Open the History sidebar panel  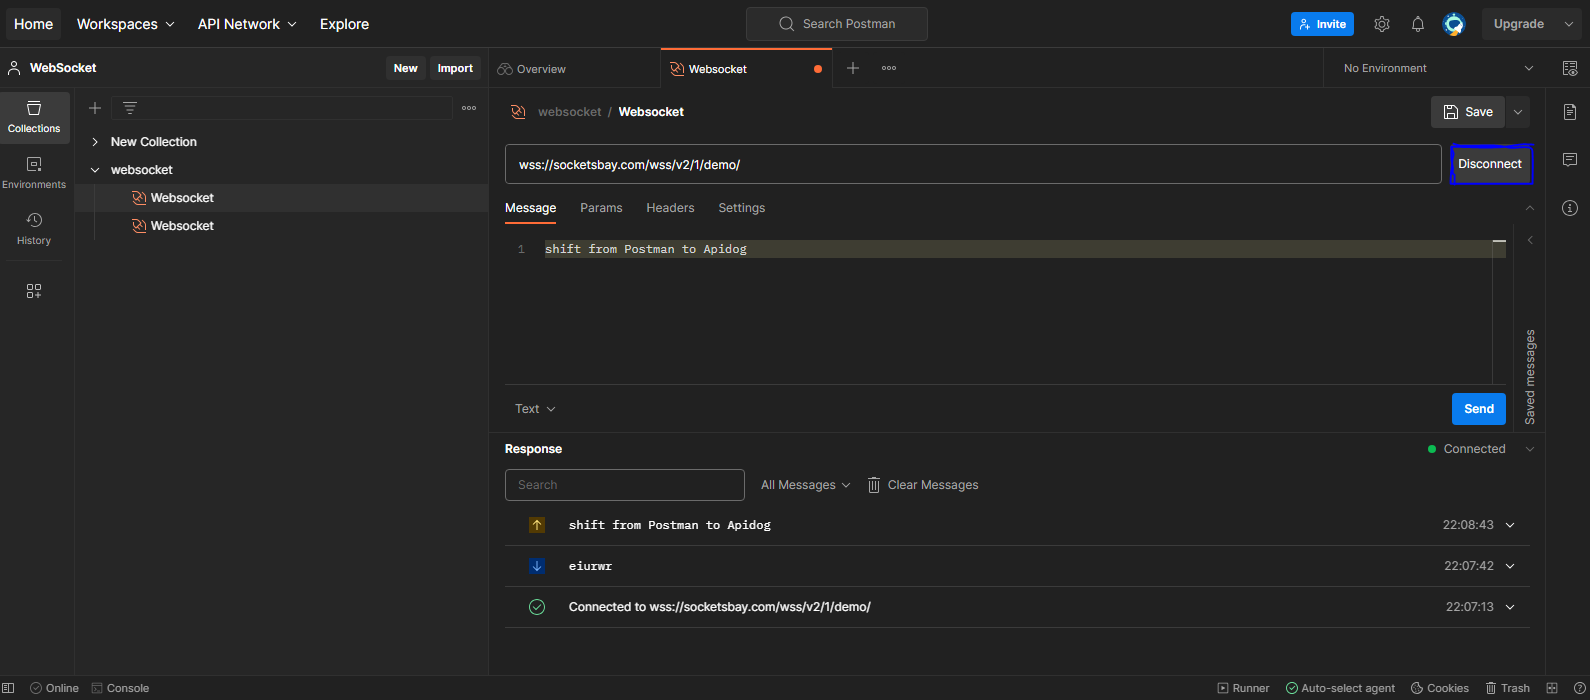[34, 229]
